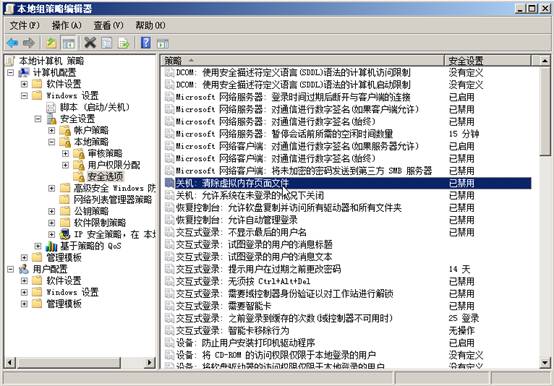Select first DCOM 计算机访问限制 policy row
This screenshot has height=386, width=554.
[x=293, y=73]
